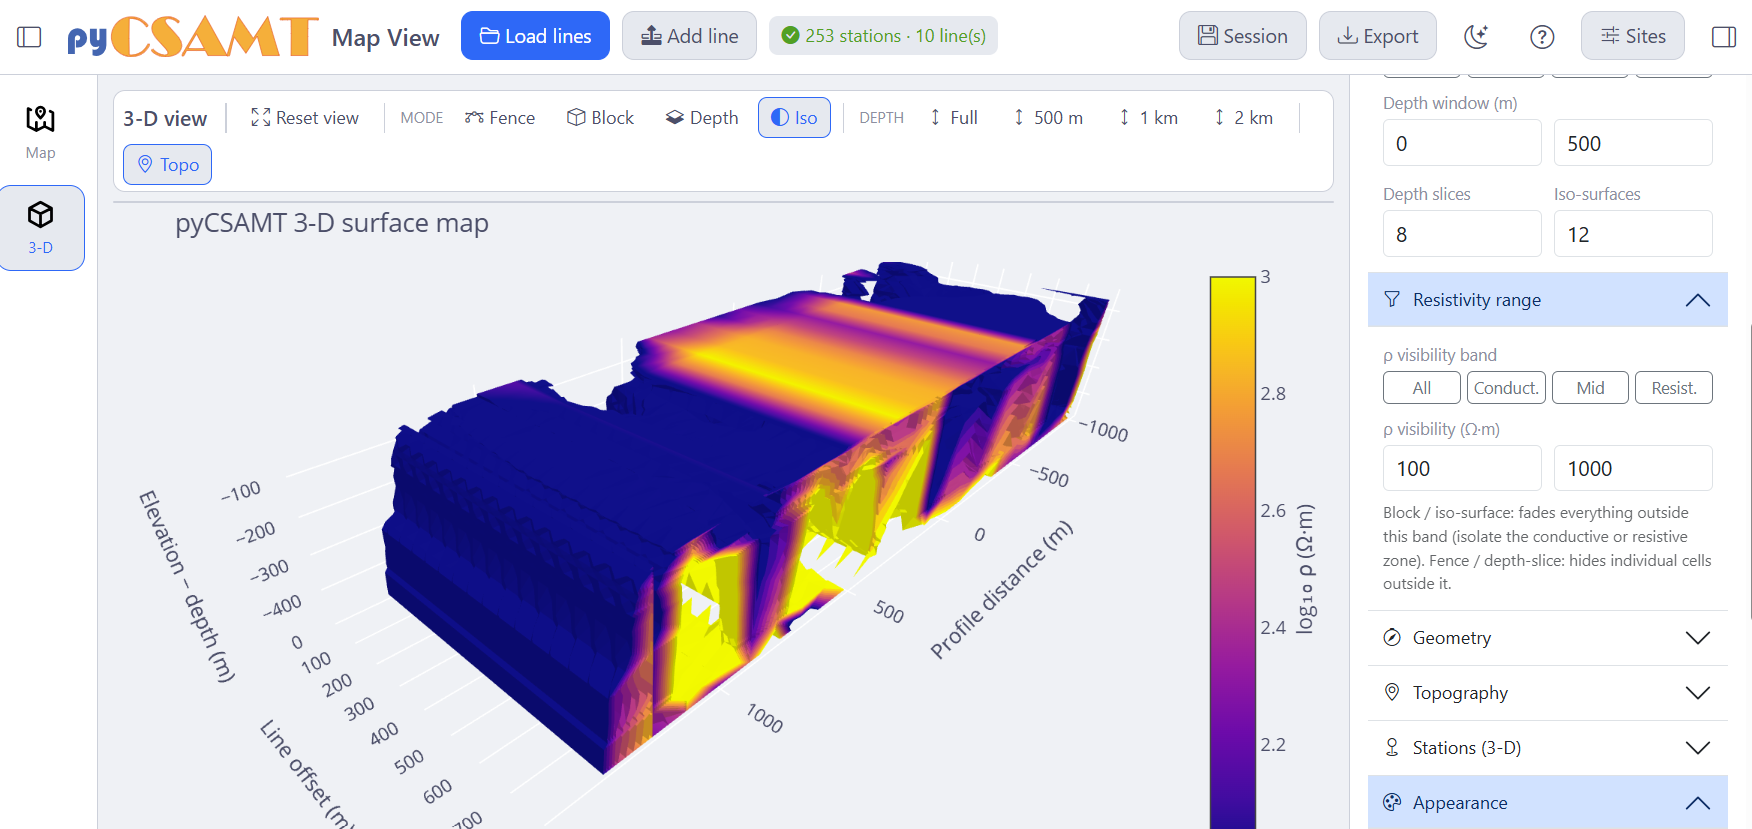This screenshot has width=1752, height=829.
Task: Select the Resist. visibility band
Action: 1674,388
